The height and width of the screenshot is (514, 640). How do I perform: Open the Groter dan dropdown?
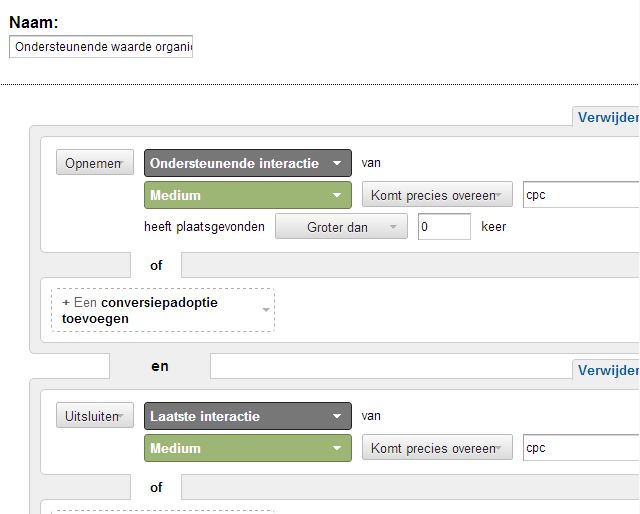click(341, 227)
